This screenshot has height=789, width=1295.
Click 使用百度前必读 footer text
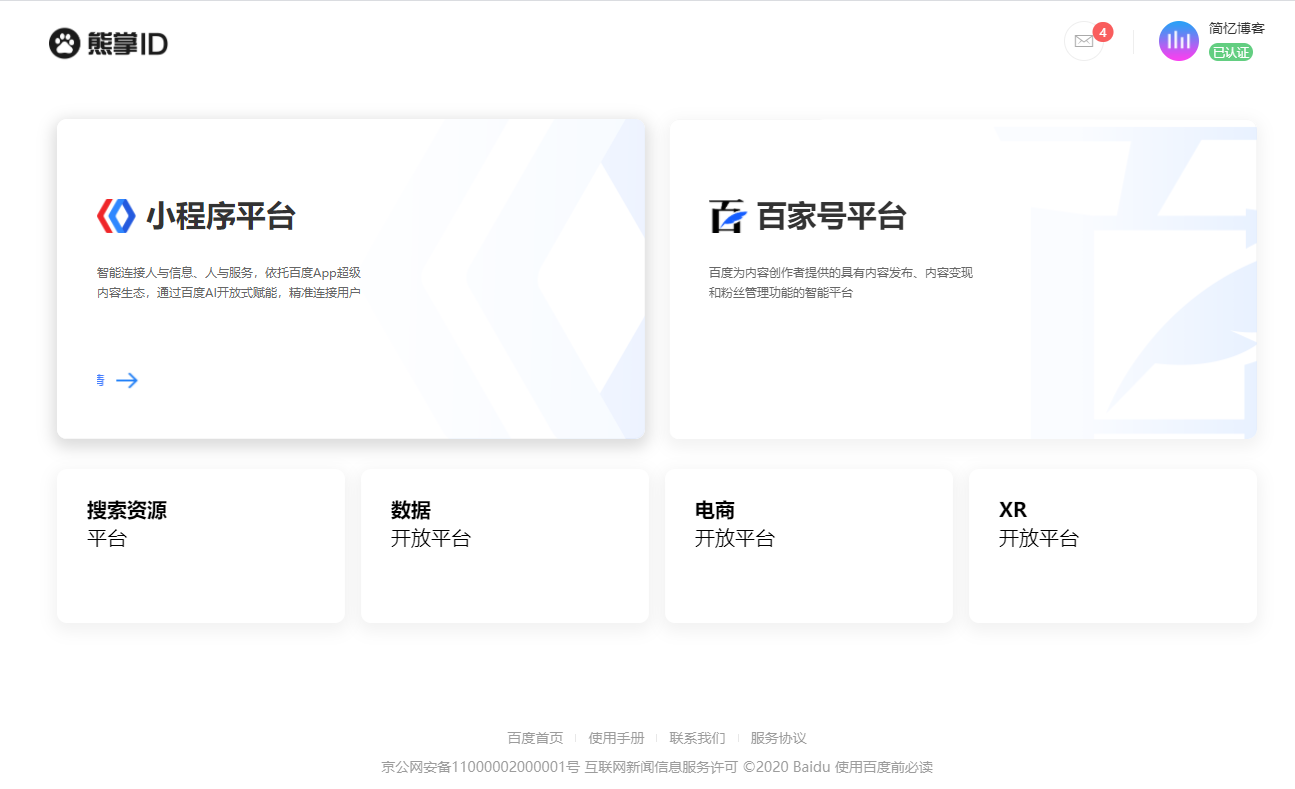tap(884, 767)
